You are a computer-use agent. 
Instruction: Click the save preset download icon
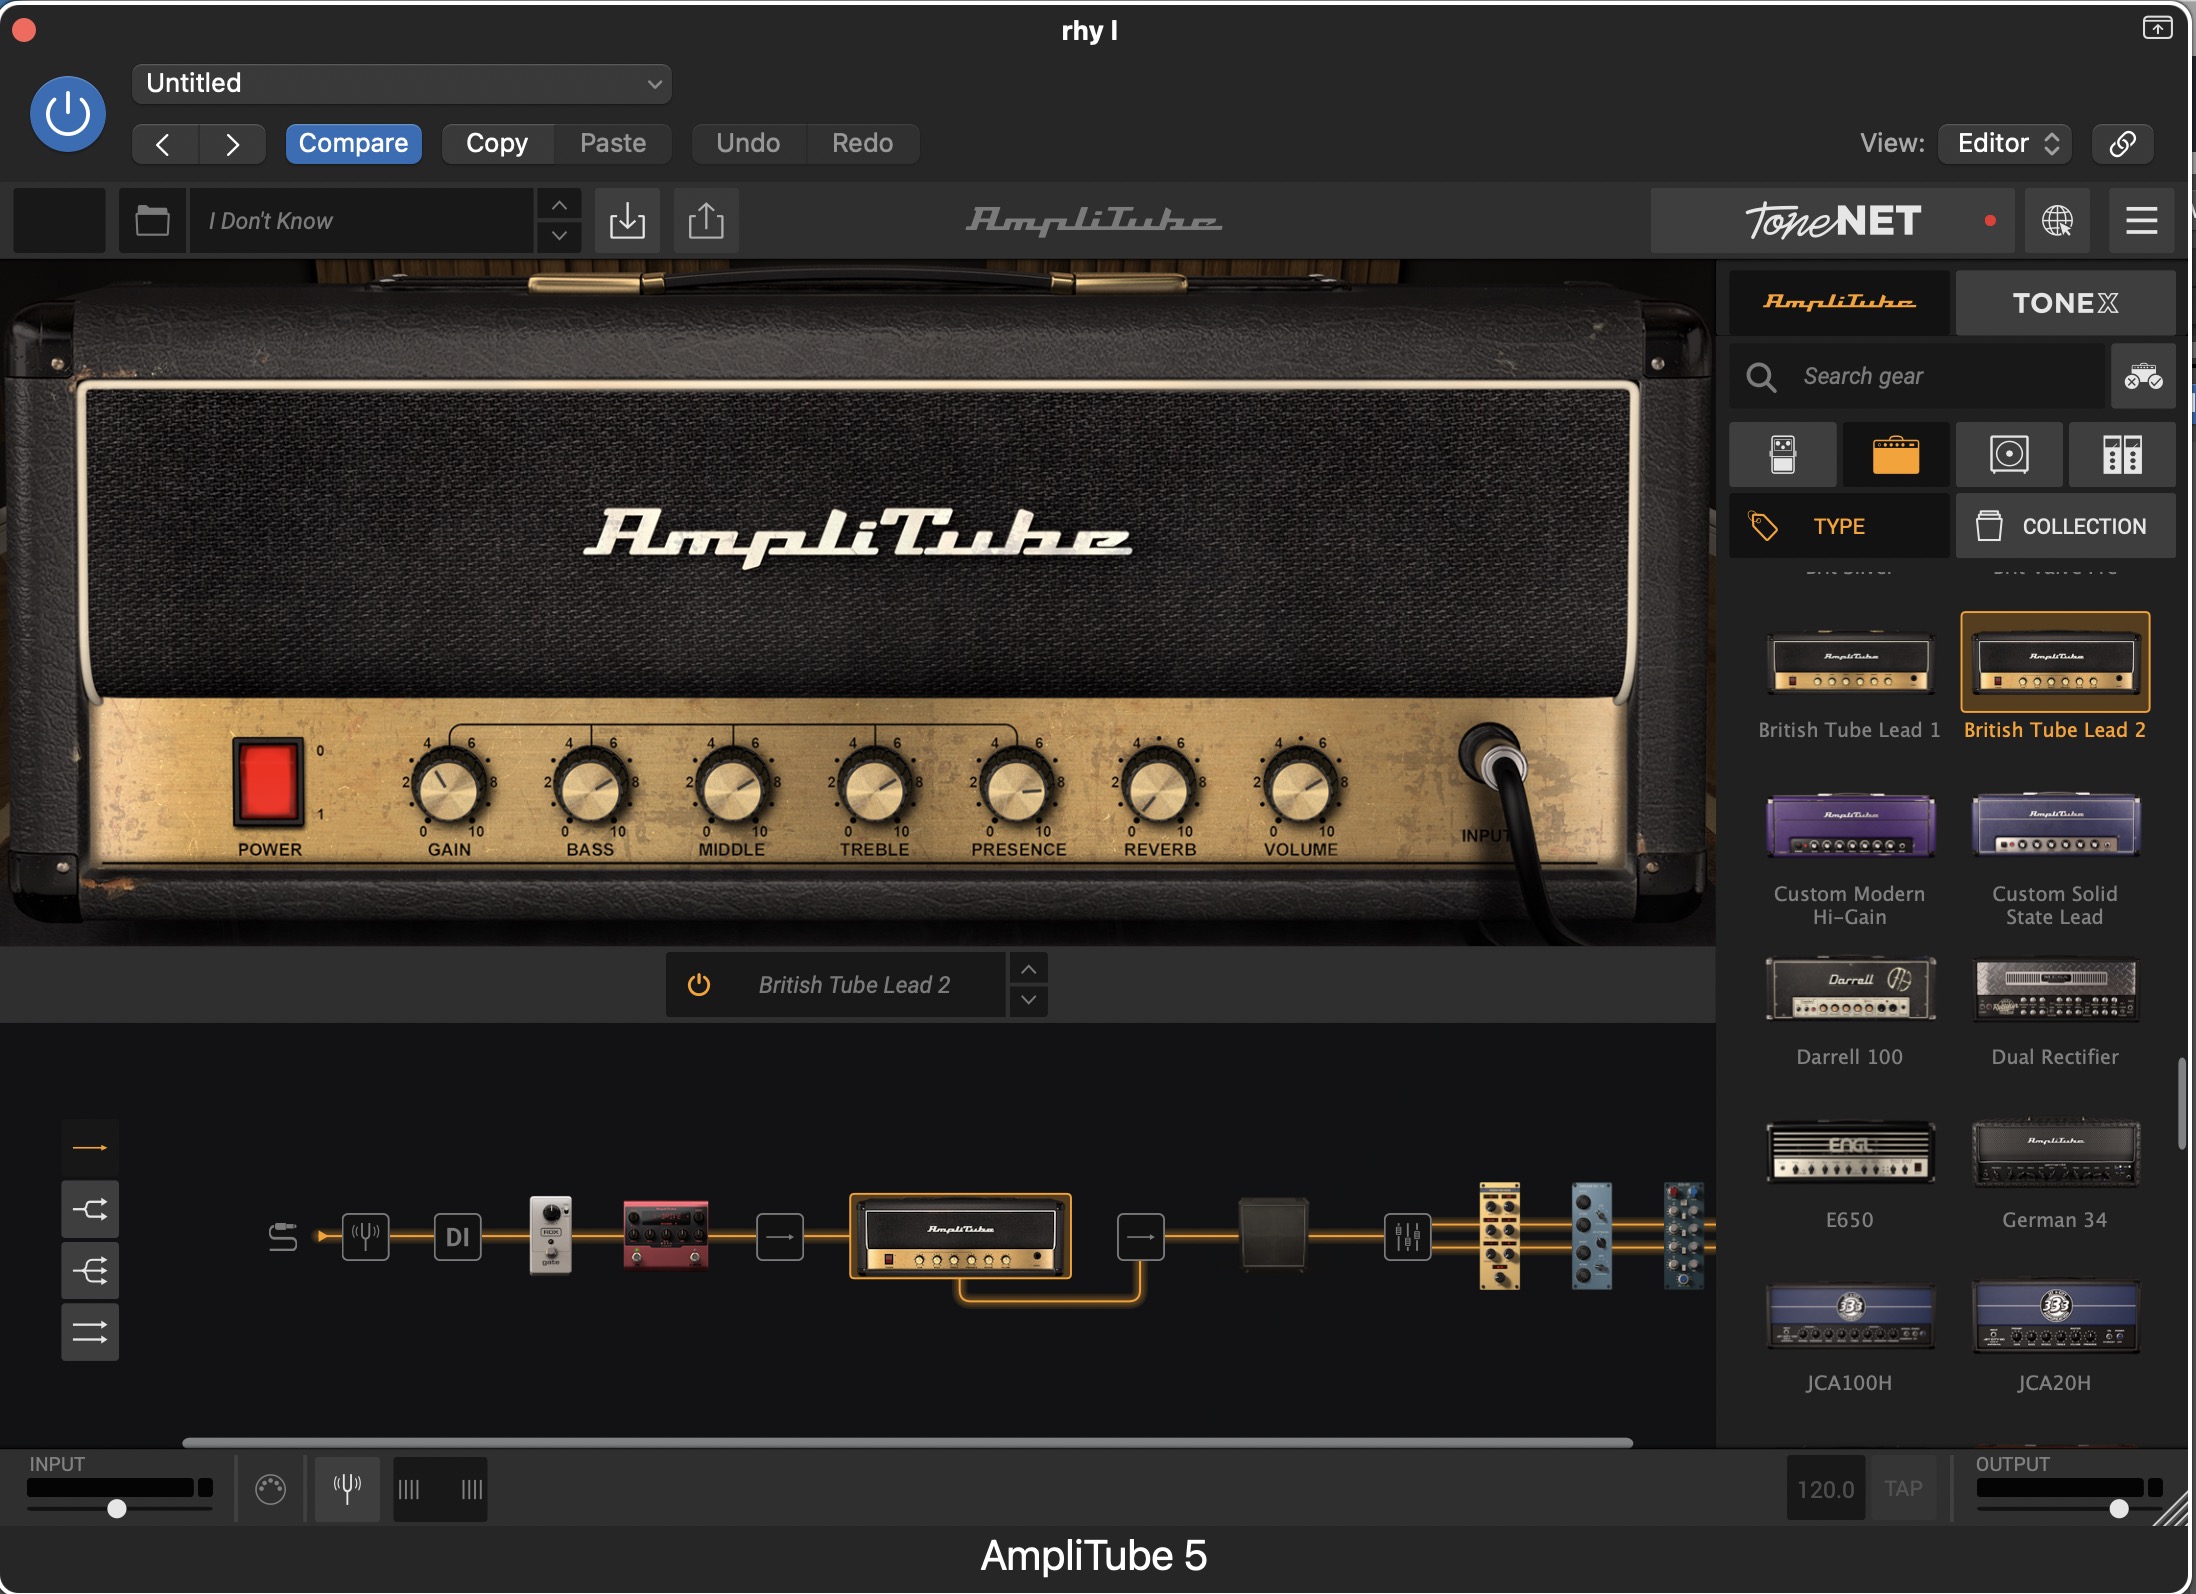pyautogui.click(x=627, y=220)
